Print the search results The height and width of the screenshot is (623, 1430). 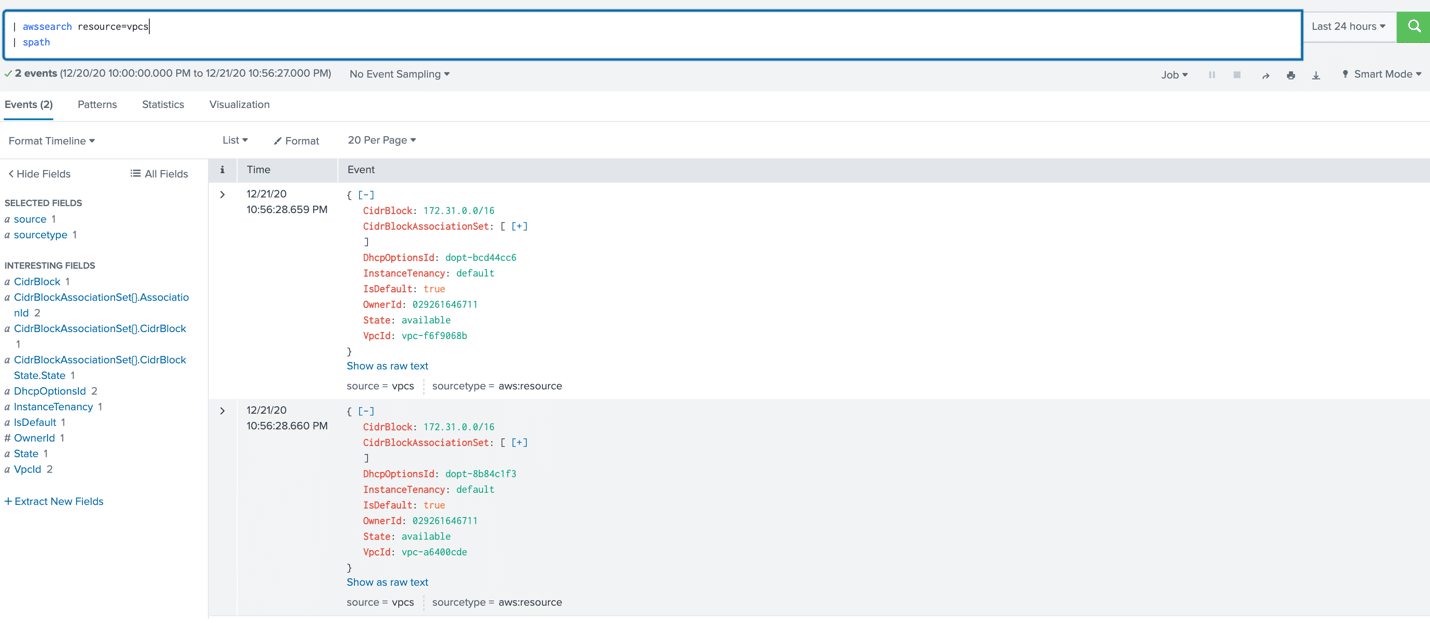coord(1291,75)
